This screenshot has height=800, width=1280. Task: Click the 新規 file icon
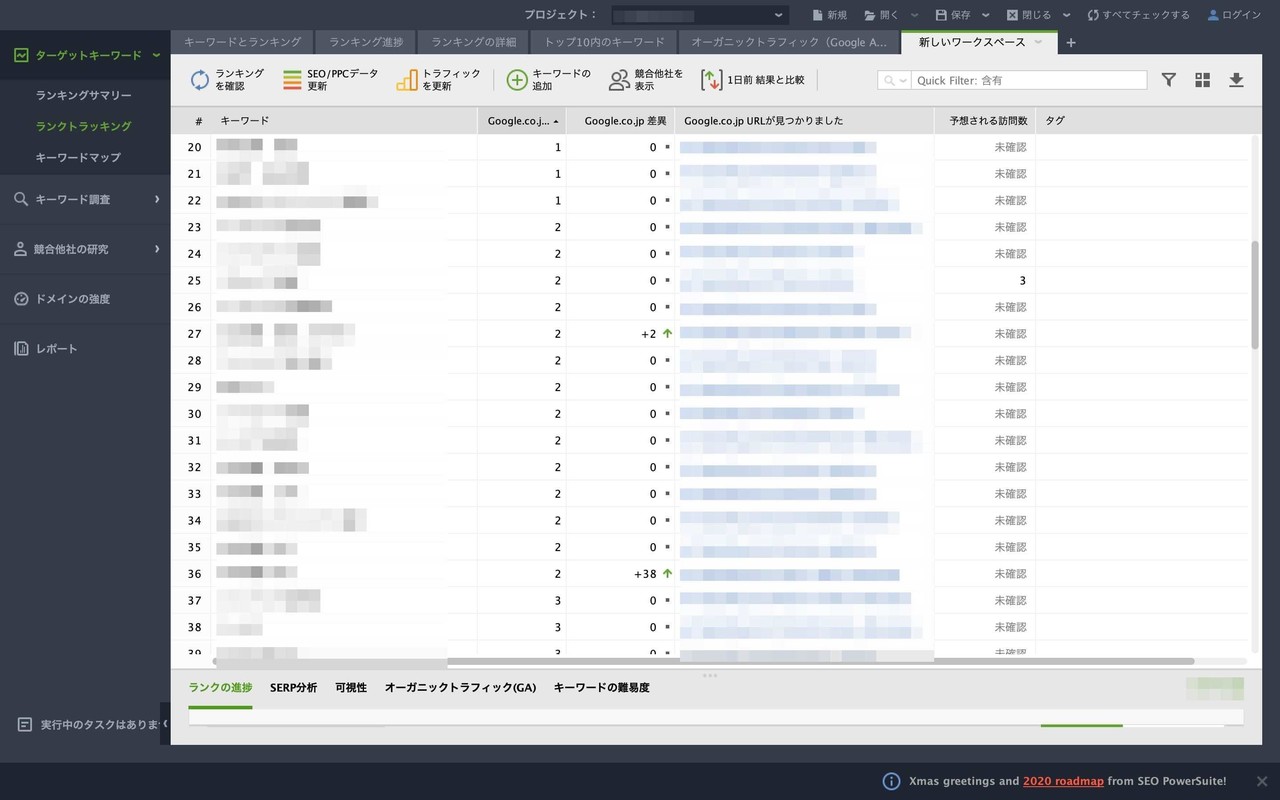point(818,15)
